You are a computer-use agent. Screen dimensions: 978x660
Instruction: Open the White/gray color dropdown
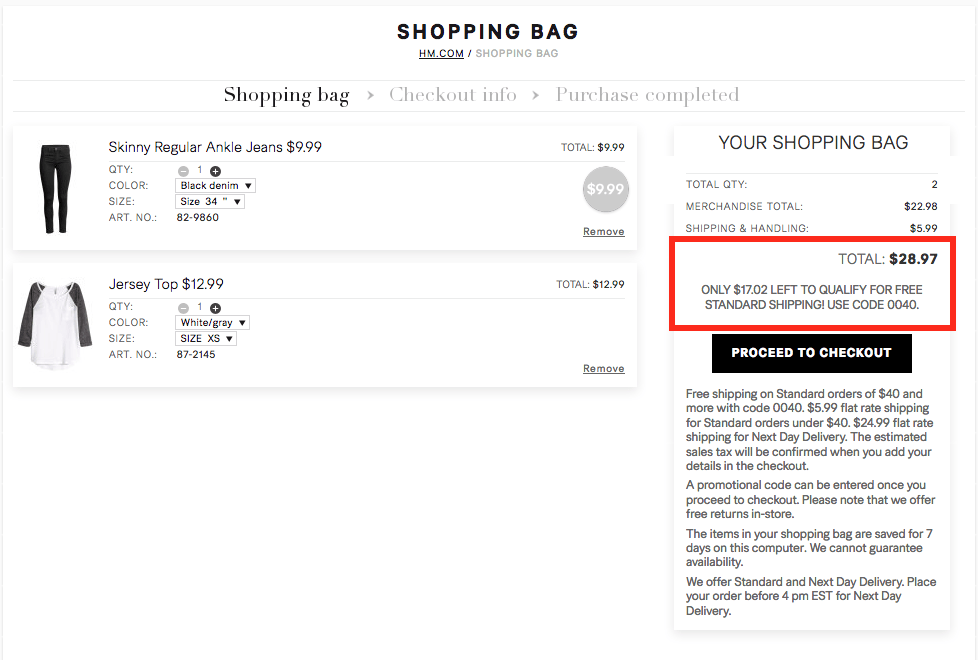(x=212, y=323)
